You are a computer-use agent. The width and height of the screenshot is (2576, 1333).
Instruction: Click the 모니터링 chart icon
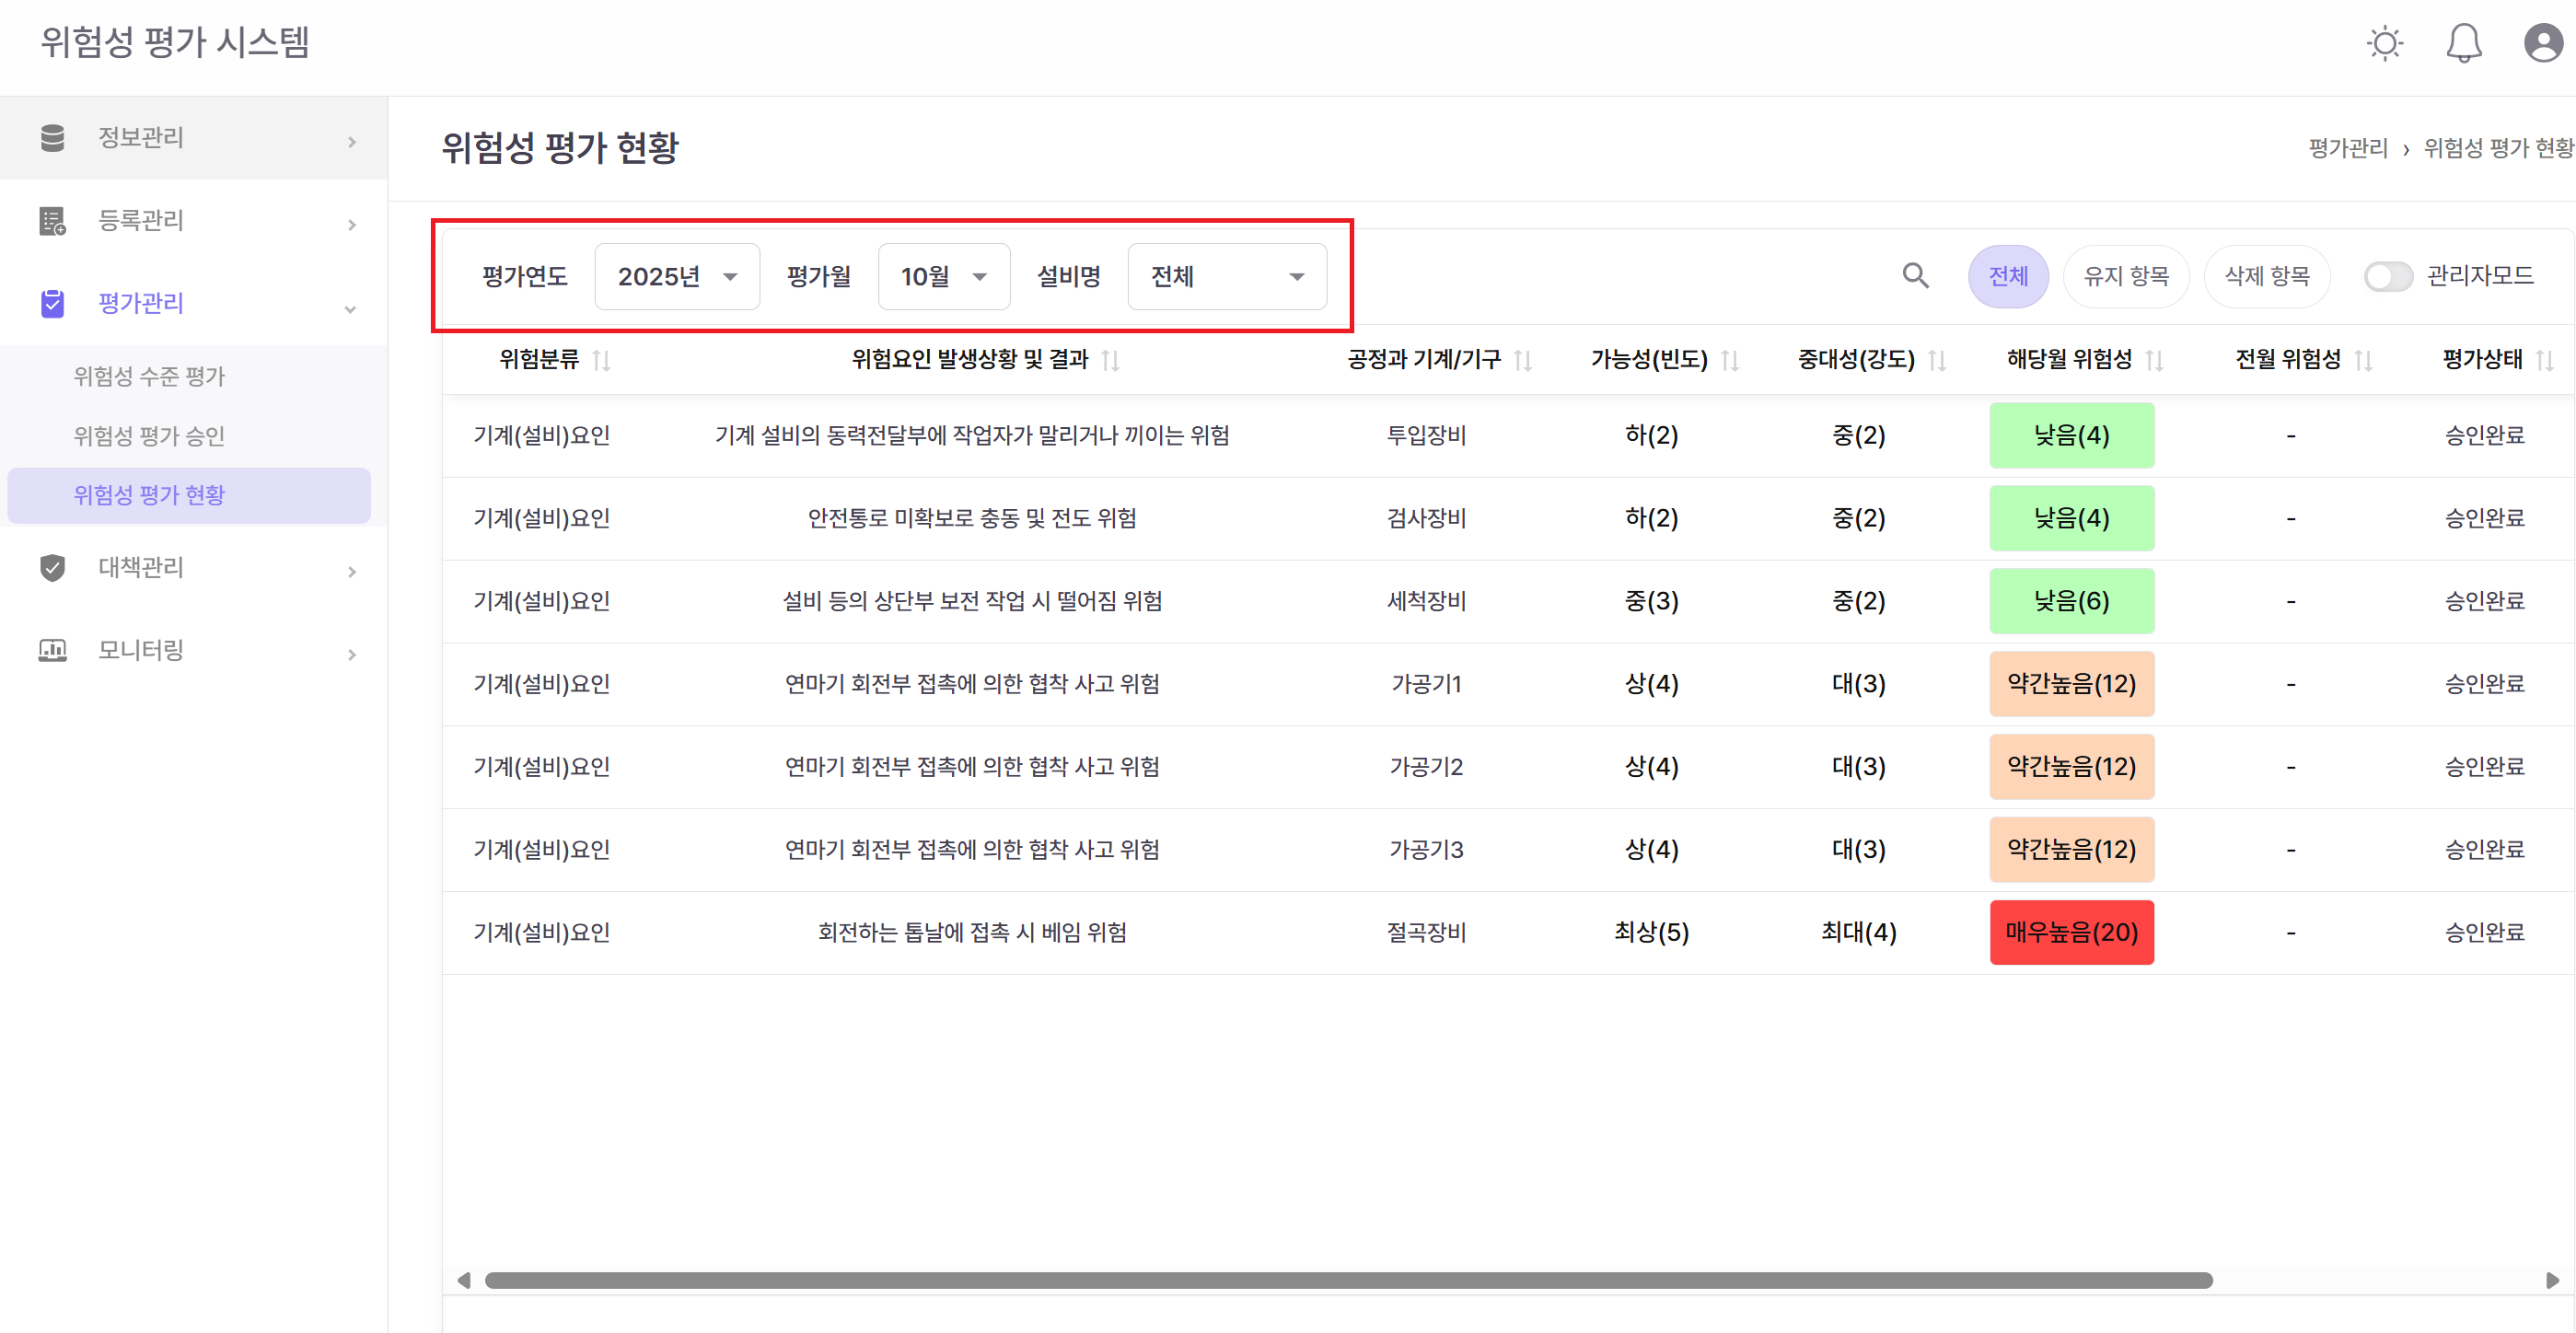coord(52,650)
